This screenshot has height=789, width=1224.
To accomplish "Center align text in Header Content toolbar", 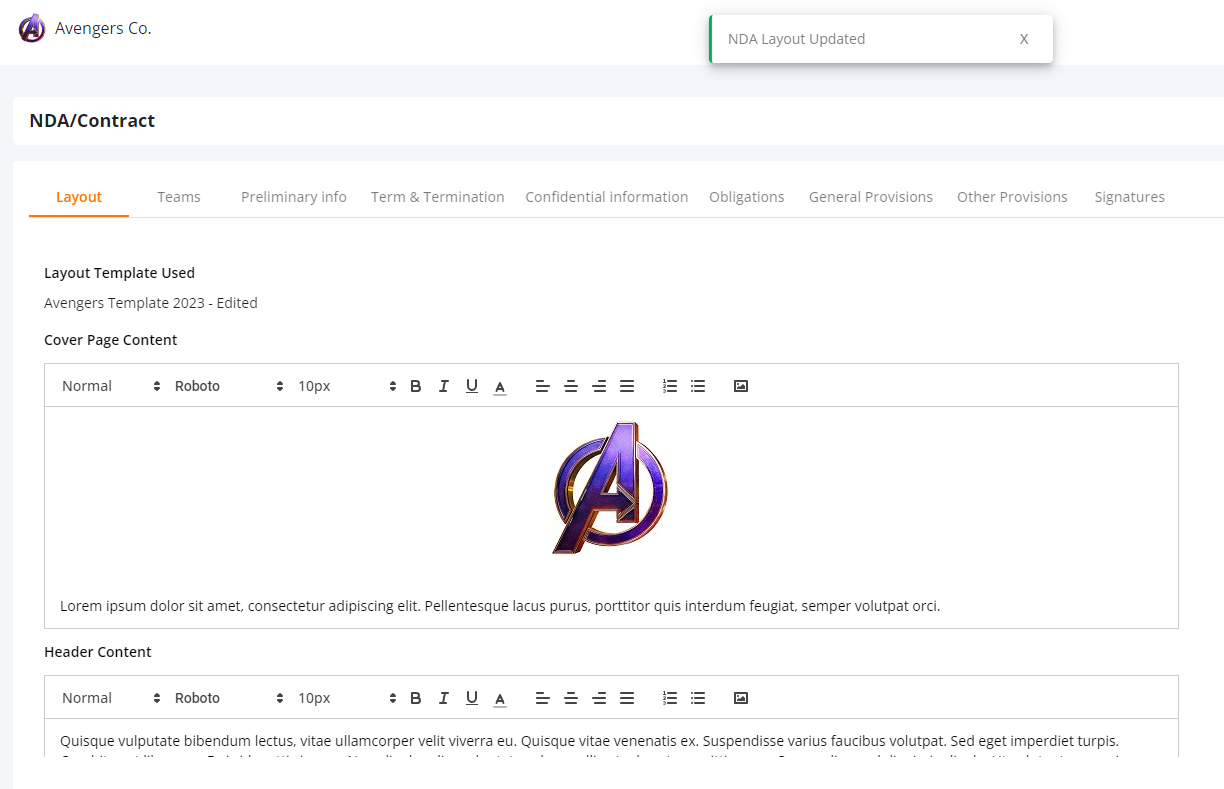I will tap(571, 698).
